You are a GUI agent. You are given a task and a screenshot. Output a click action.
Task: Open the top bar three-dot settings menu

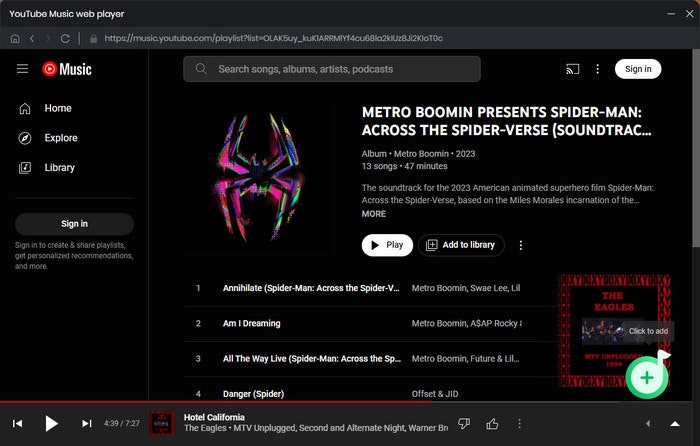click(x=597, y=69)
